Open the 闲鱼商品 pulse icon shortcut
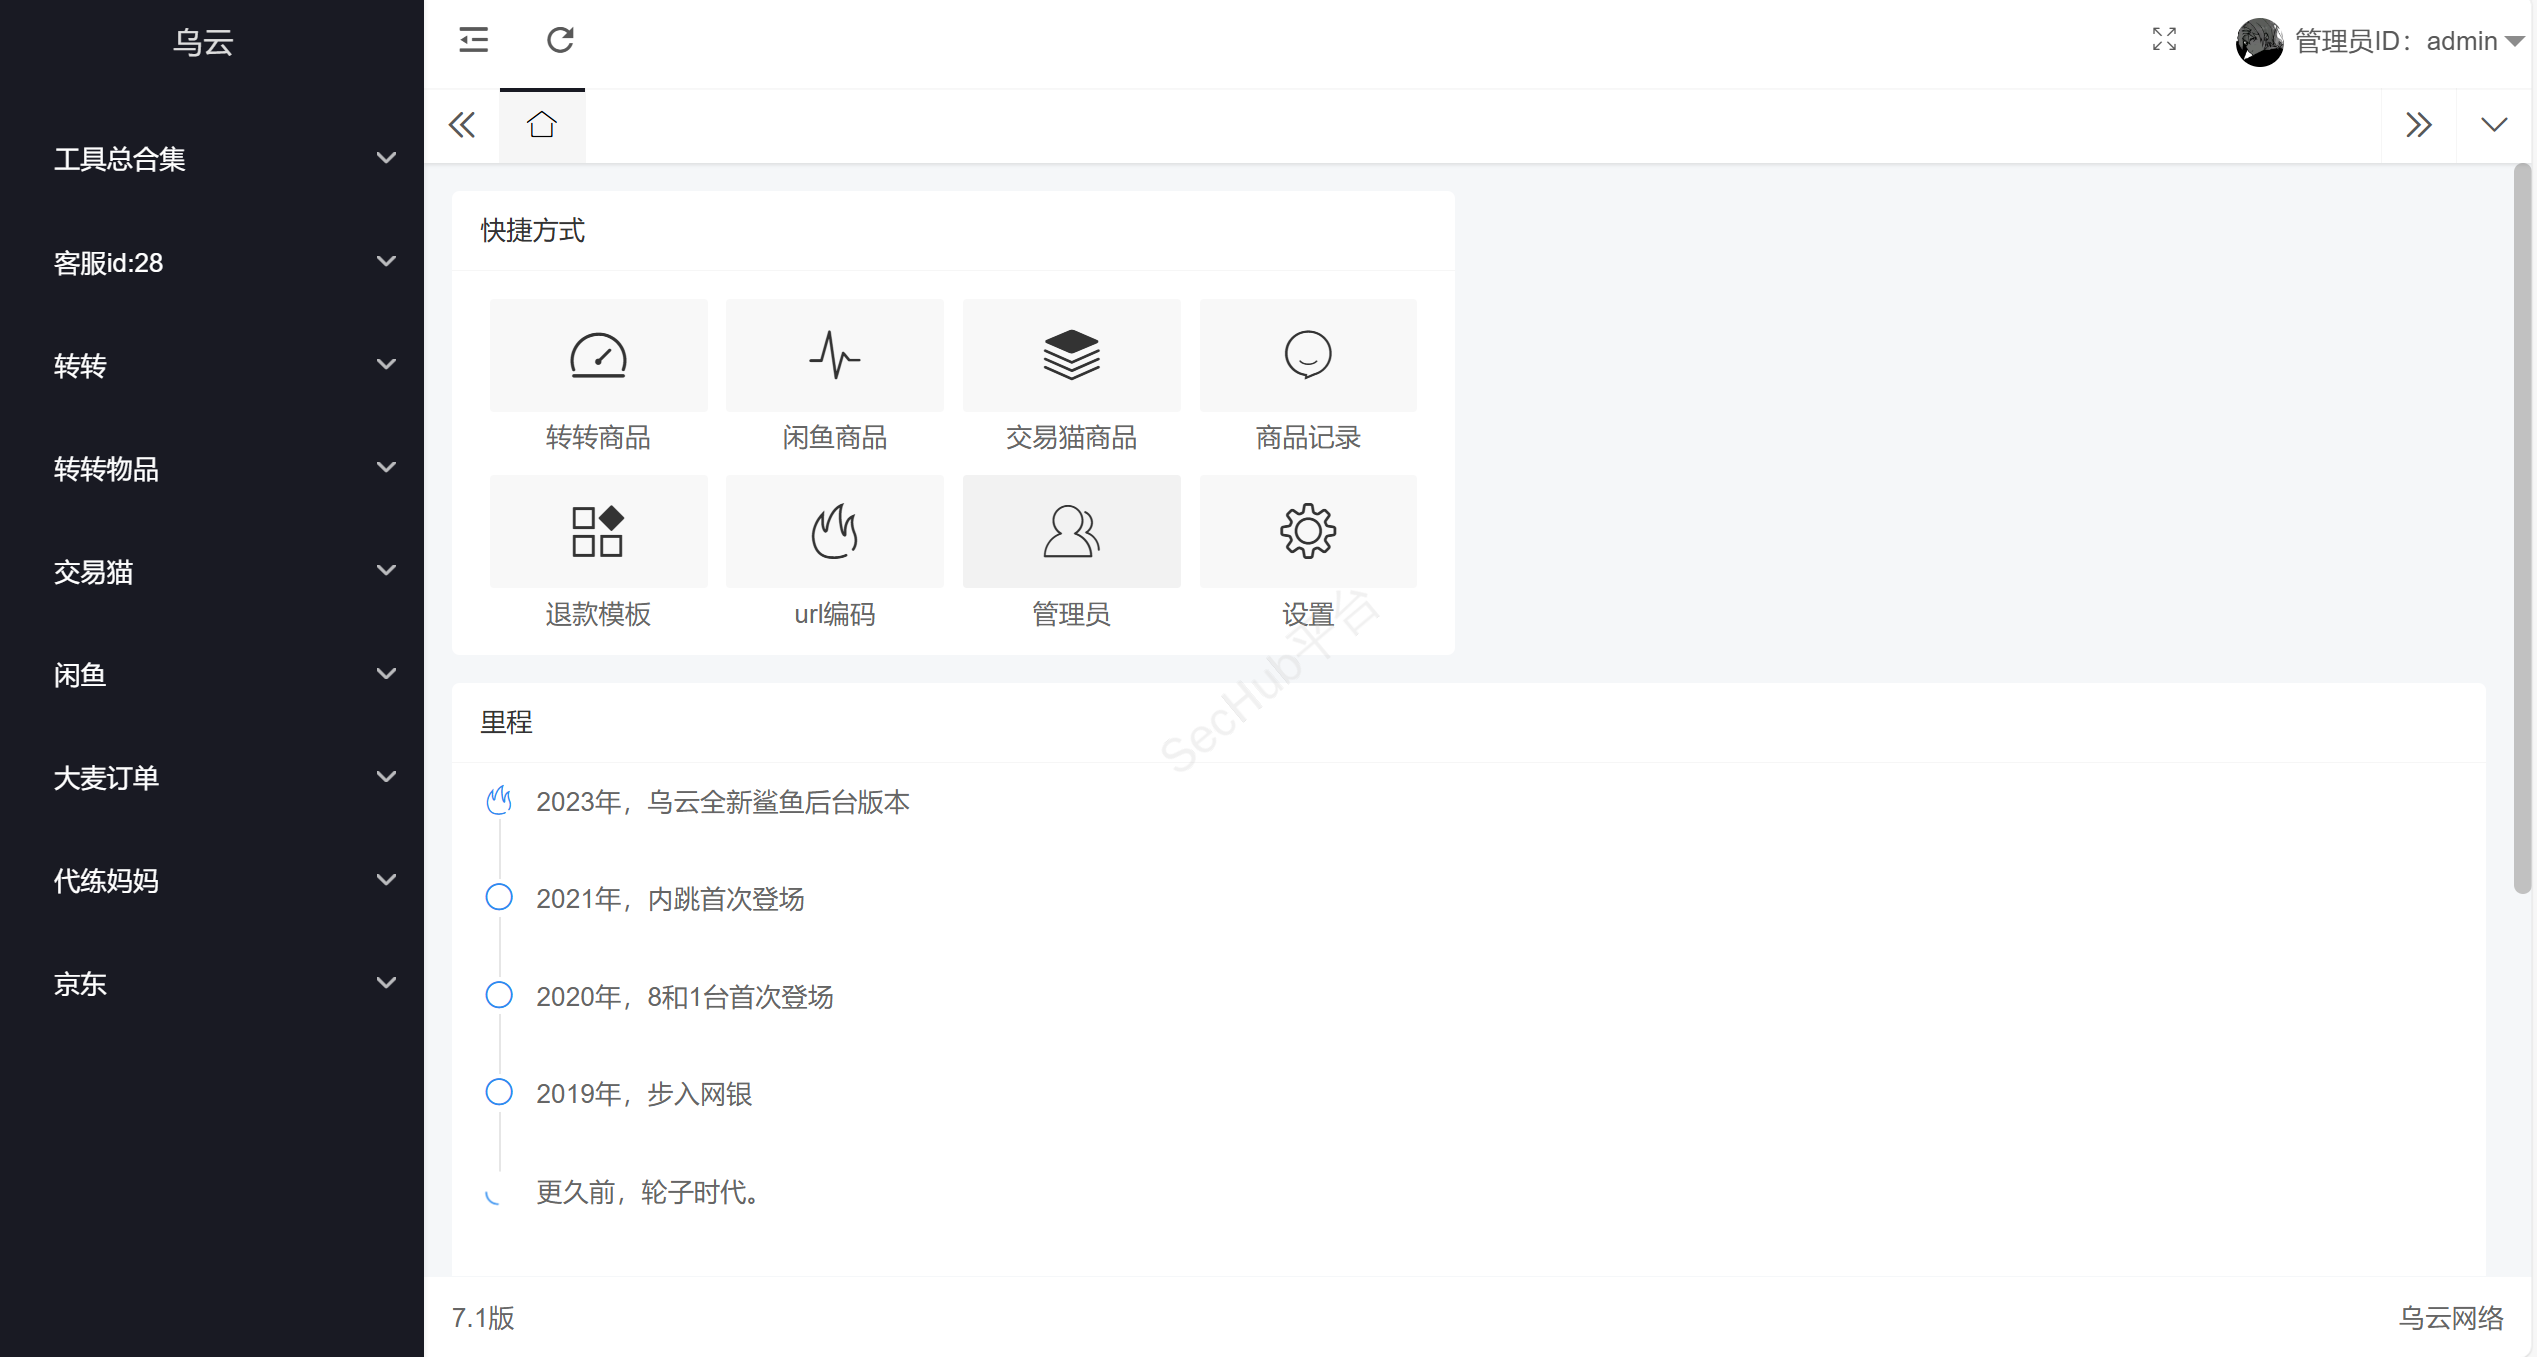 click(x=834, y=356)
